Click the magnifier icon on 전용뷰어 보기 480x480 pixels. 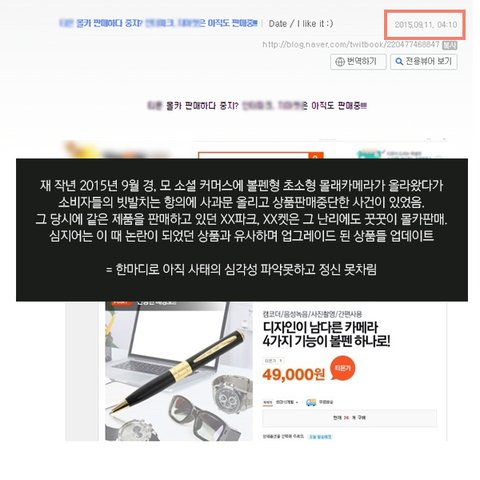tap(399, 62)
